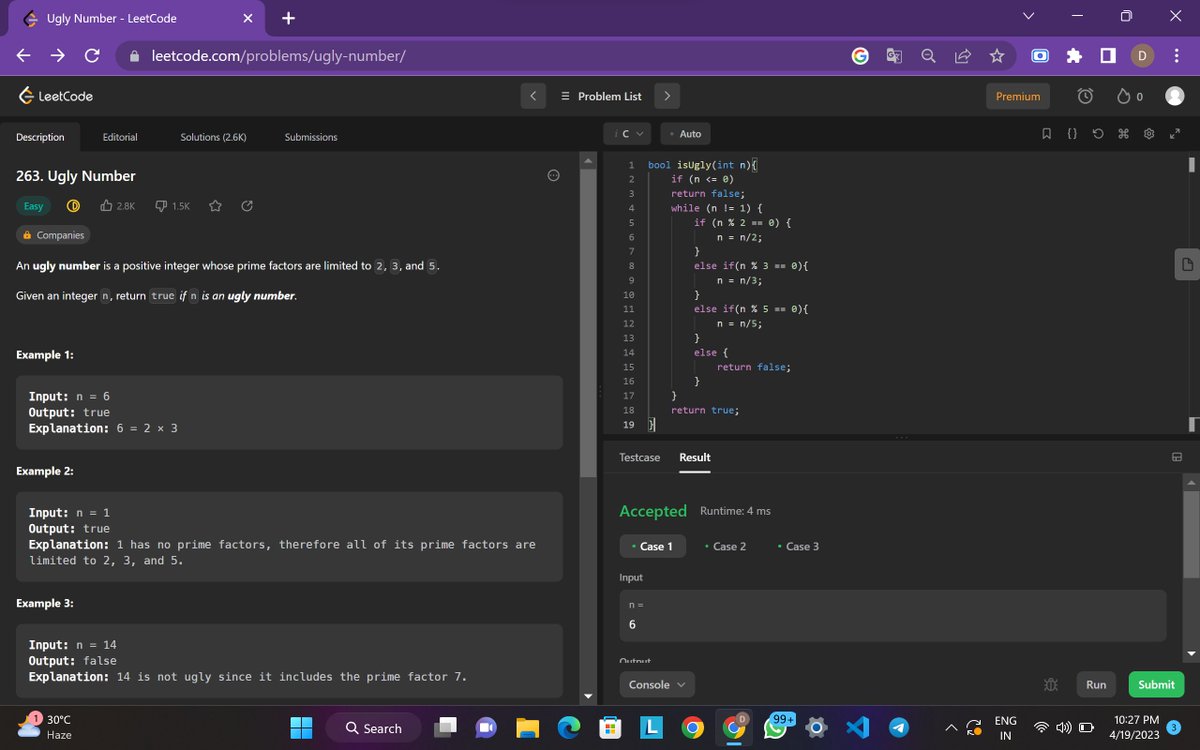Open the Companies tag
Viewport: 1200px width, 750px height.
[x=53, y=235]
